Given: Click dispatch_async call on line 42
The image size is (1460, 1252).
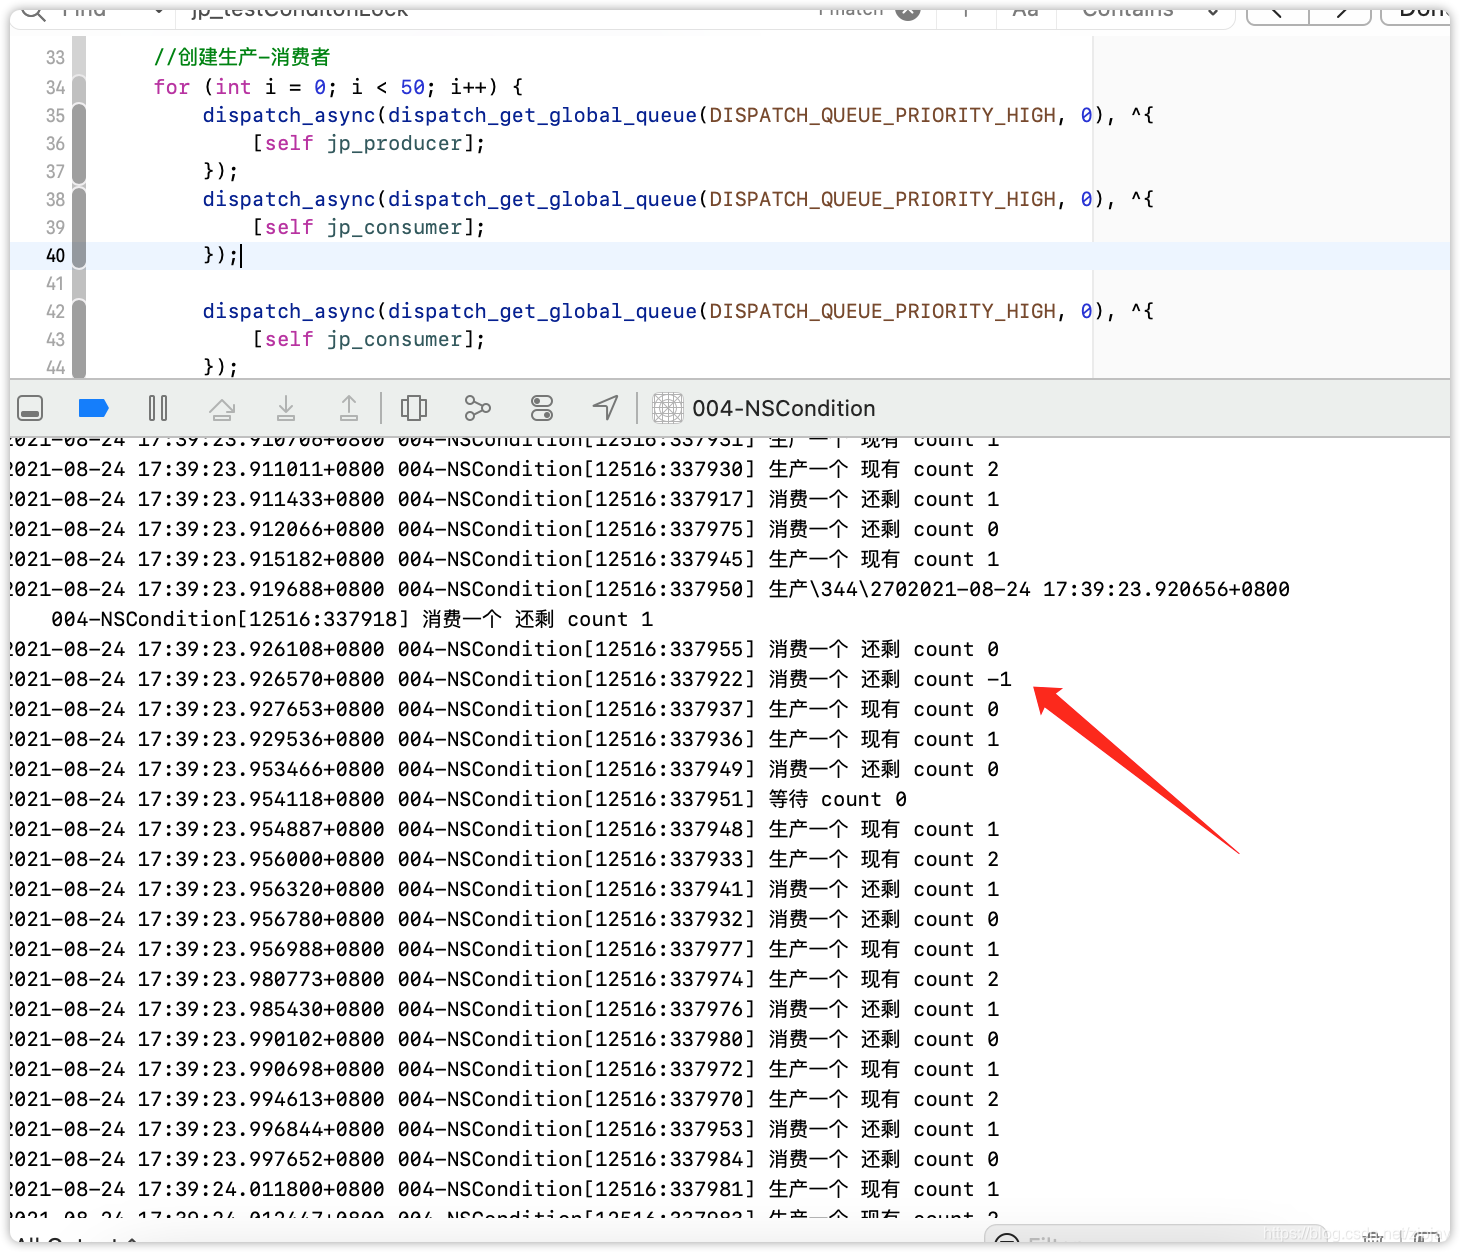Looking at the screenshot, I should 678,311.
